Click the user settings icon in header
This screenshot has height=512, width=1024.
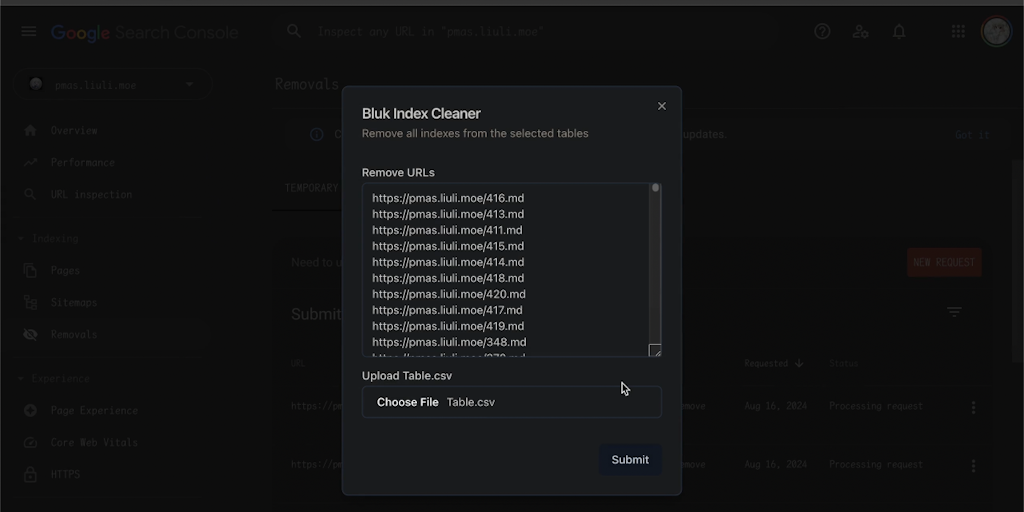pos(860,32)
